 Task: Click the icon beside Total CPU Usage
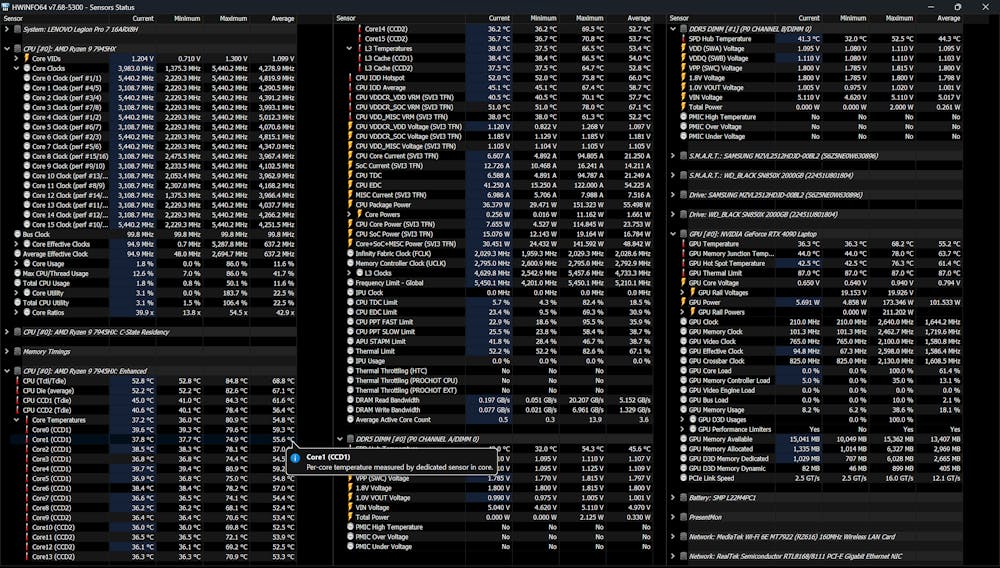point(17,283)
